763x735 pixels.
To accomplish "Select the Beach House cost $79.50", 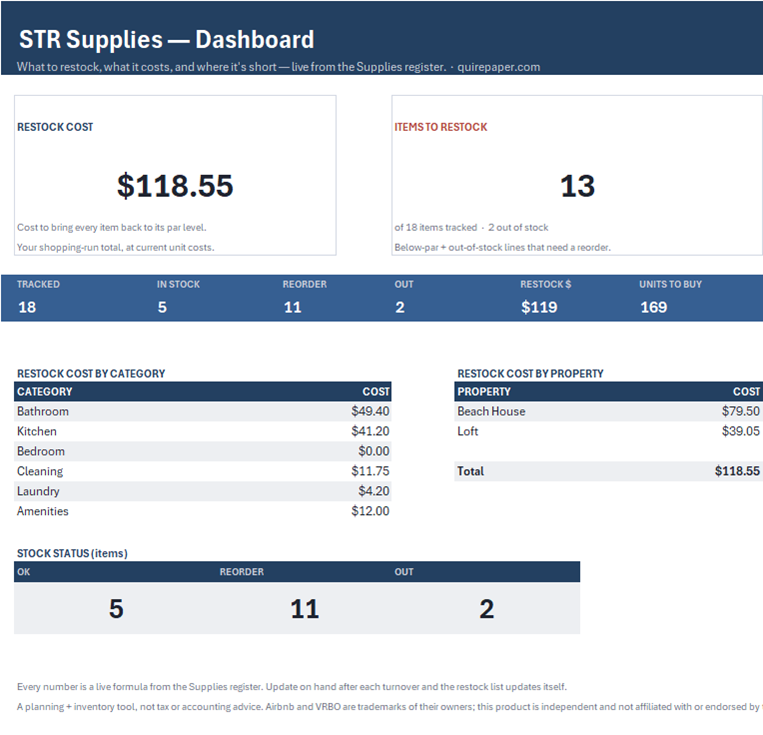I will point(741,411).
